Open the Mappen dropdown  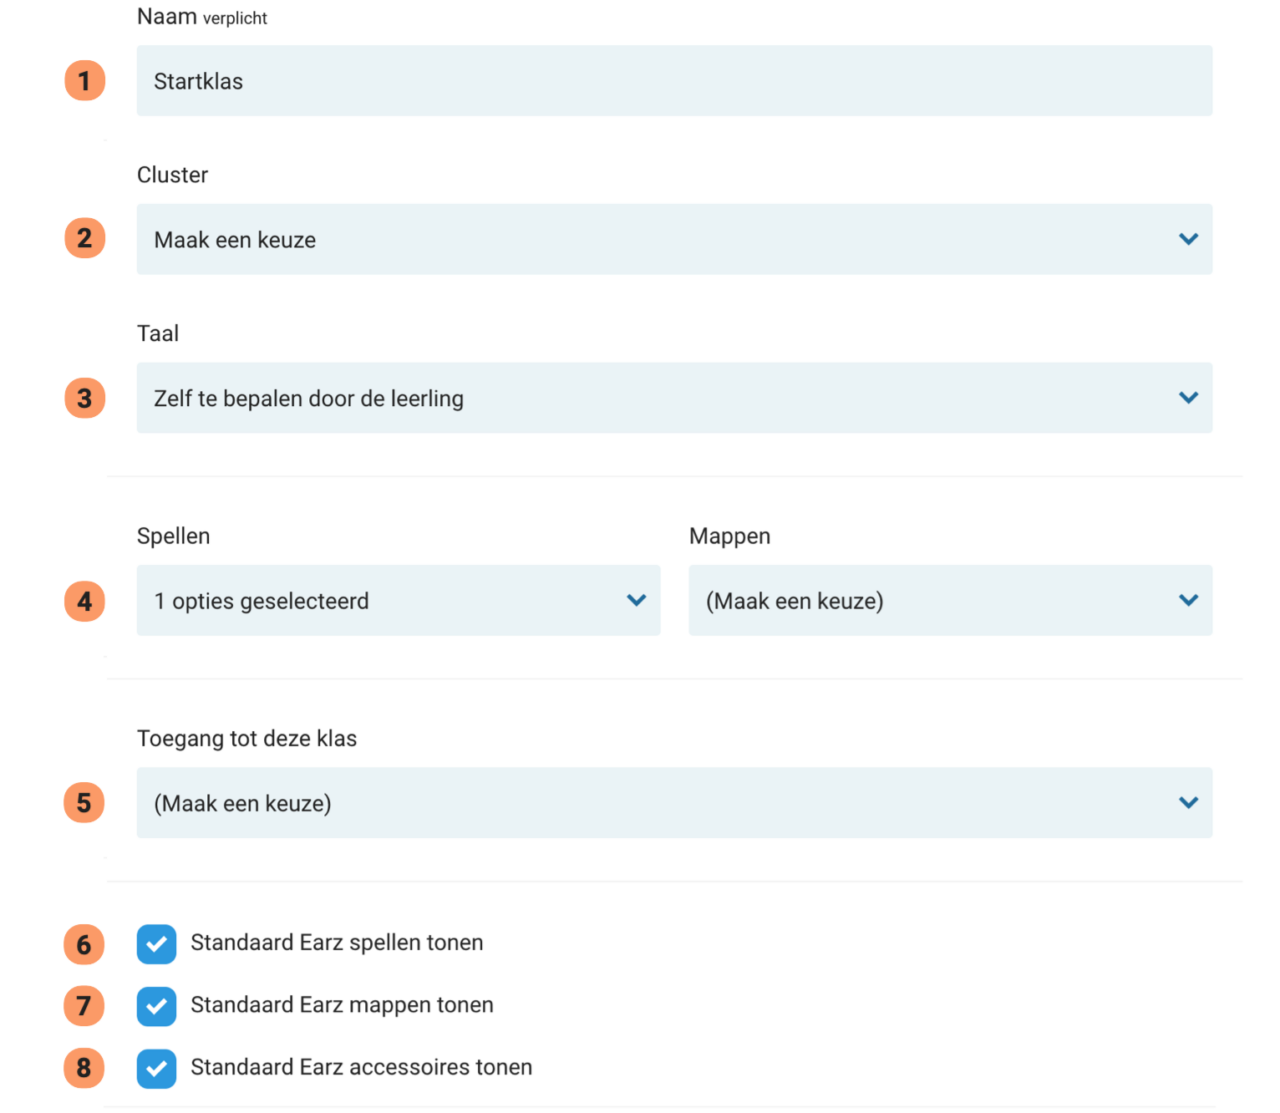[950, 600]
